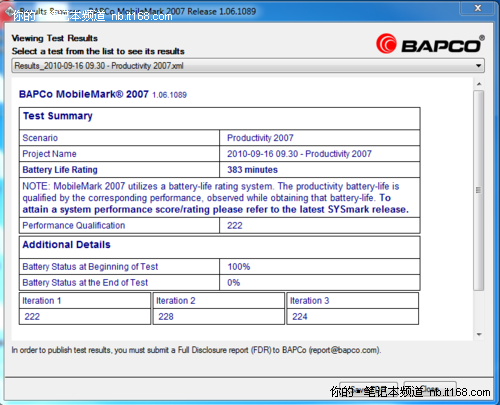Click the '383 minutes' value
The image size is (500, 405).
252,170
